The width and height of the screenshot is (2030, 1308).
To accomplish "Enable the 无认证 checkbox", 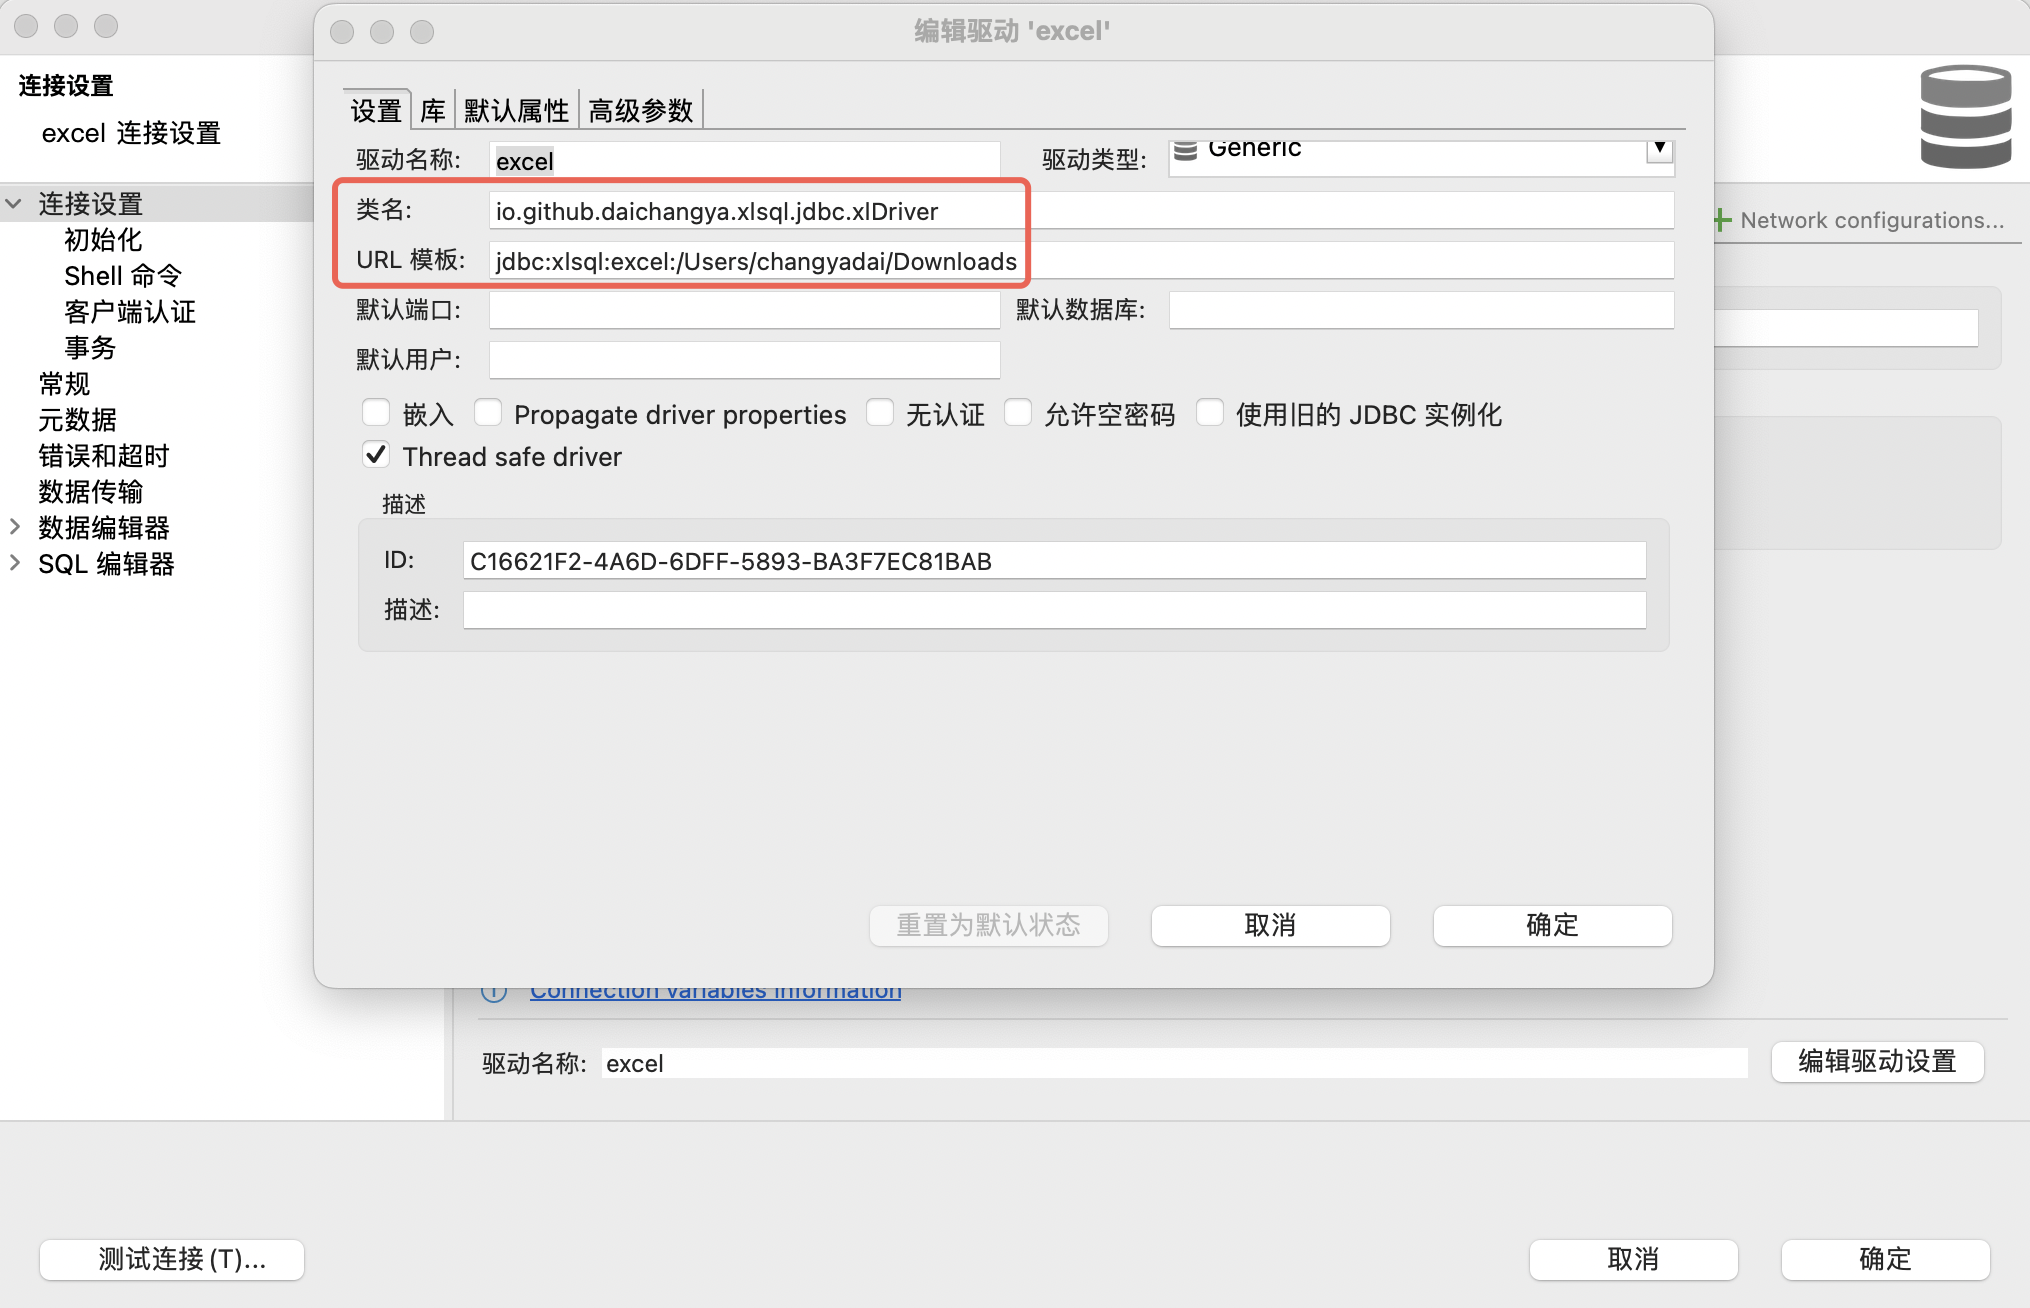I will click(x=880, y=413).
